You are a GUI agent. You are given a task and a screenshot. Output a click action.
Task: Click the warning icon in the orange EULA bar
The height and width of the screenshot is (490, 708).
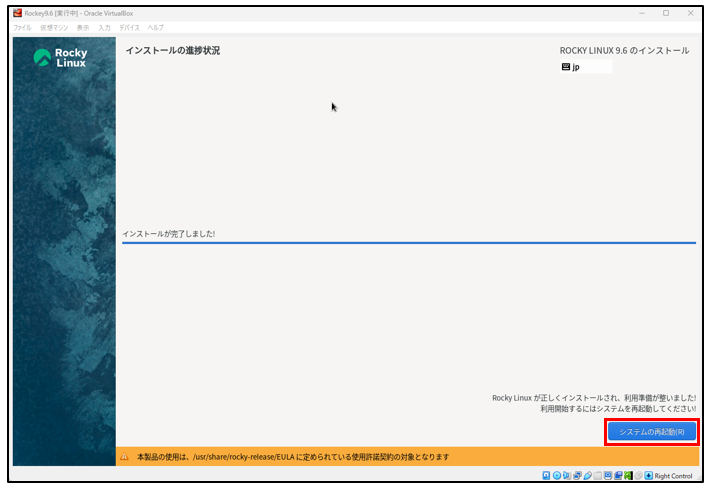click(125, 457)
